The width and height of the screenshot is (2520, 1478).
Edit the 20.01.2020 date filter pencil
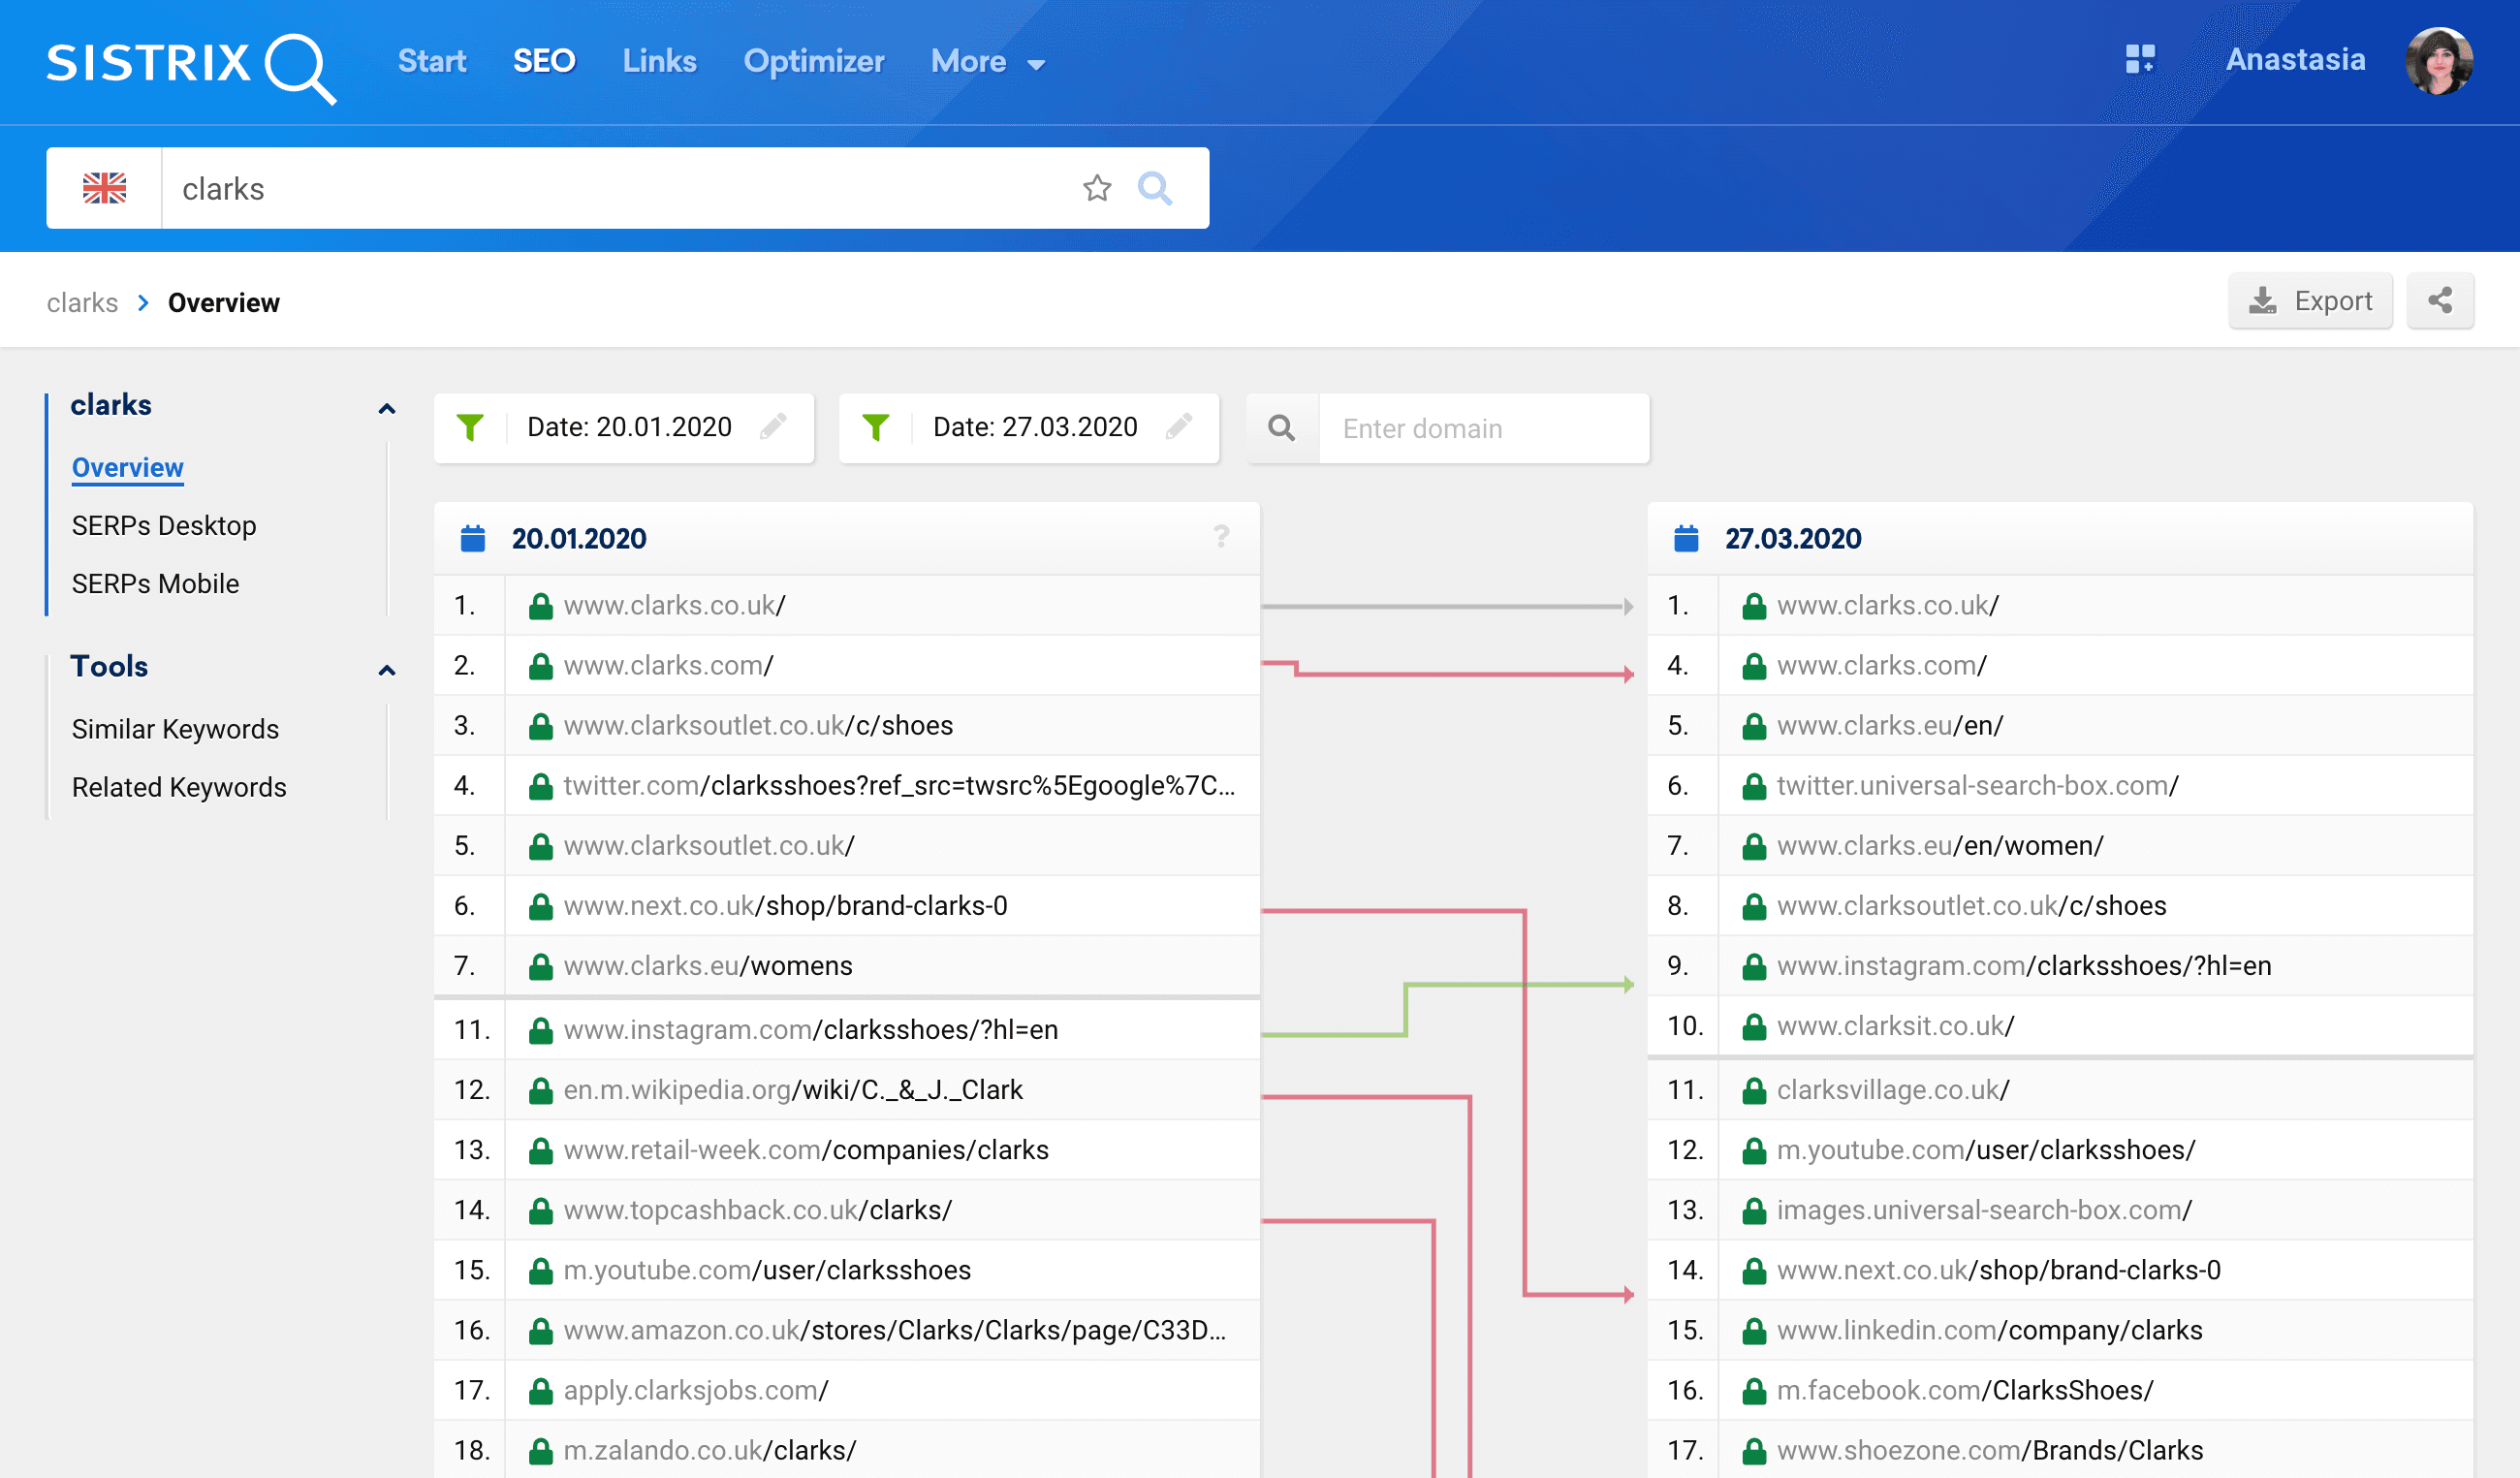[x=773, y=427]
